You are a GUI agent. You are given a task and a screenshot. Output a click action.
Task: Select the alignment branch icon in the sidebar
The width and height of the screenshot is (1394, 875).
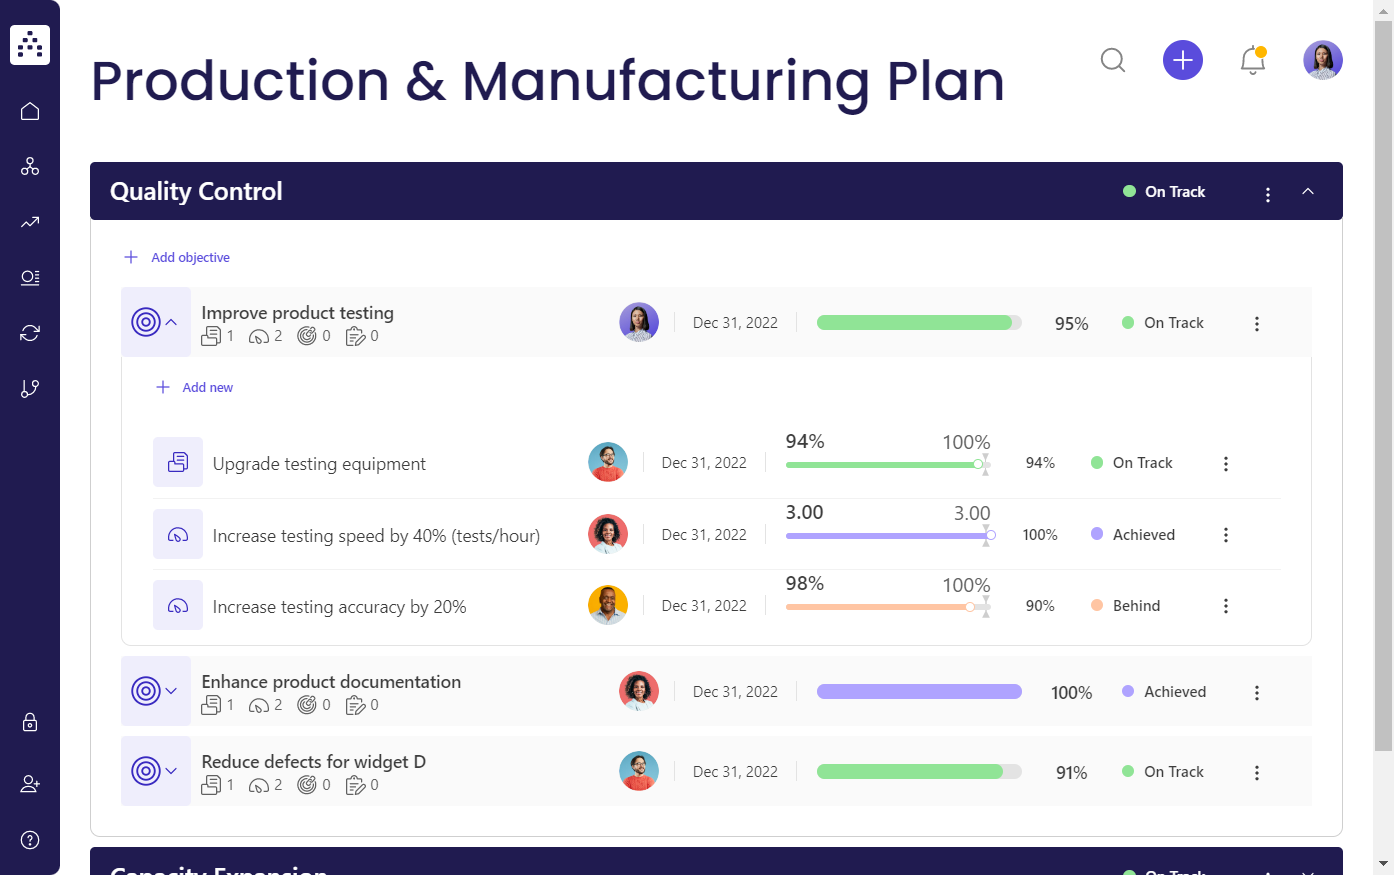[x=29, y=388]
